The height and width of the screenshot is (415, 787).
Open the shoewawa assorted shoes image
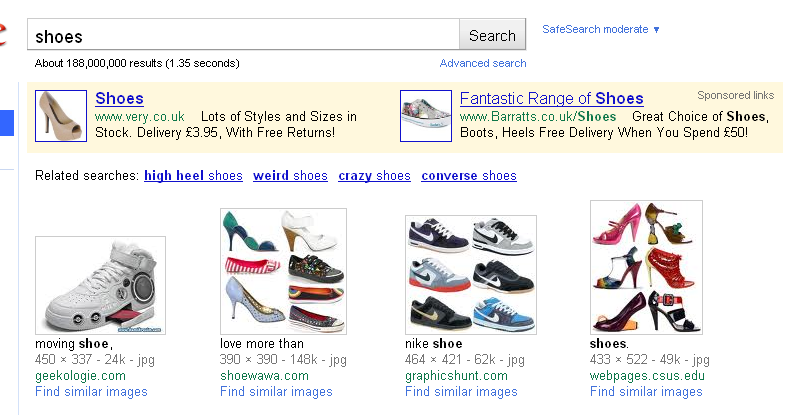pos(283,271)
